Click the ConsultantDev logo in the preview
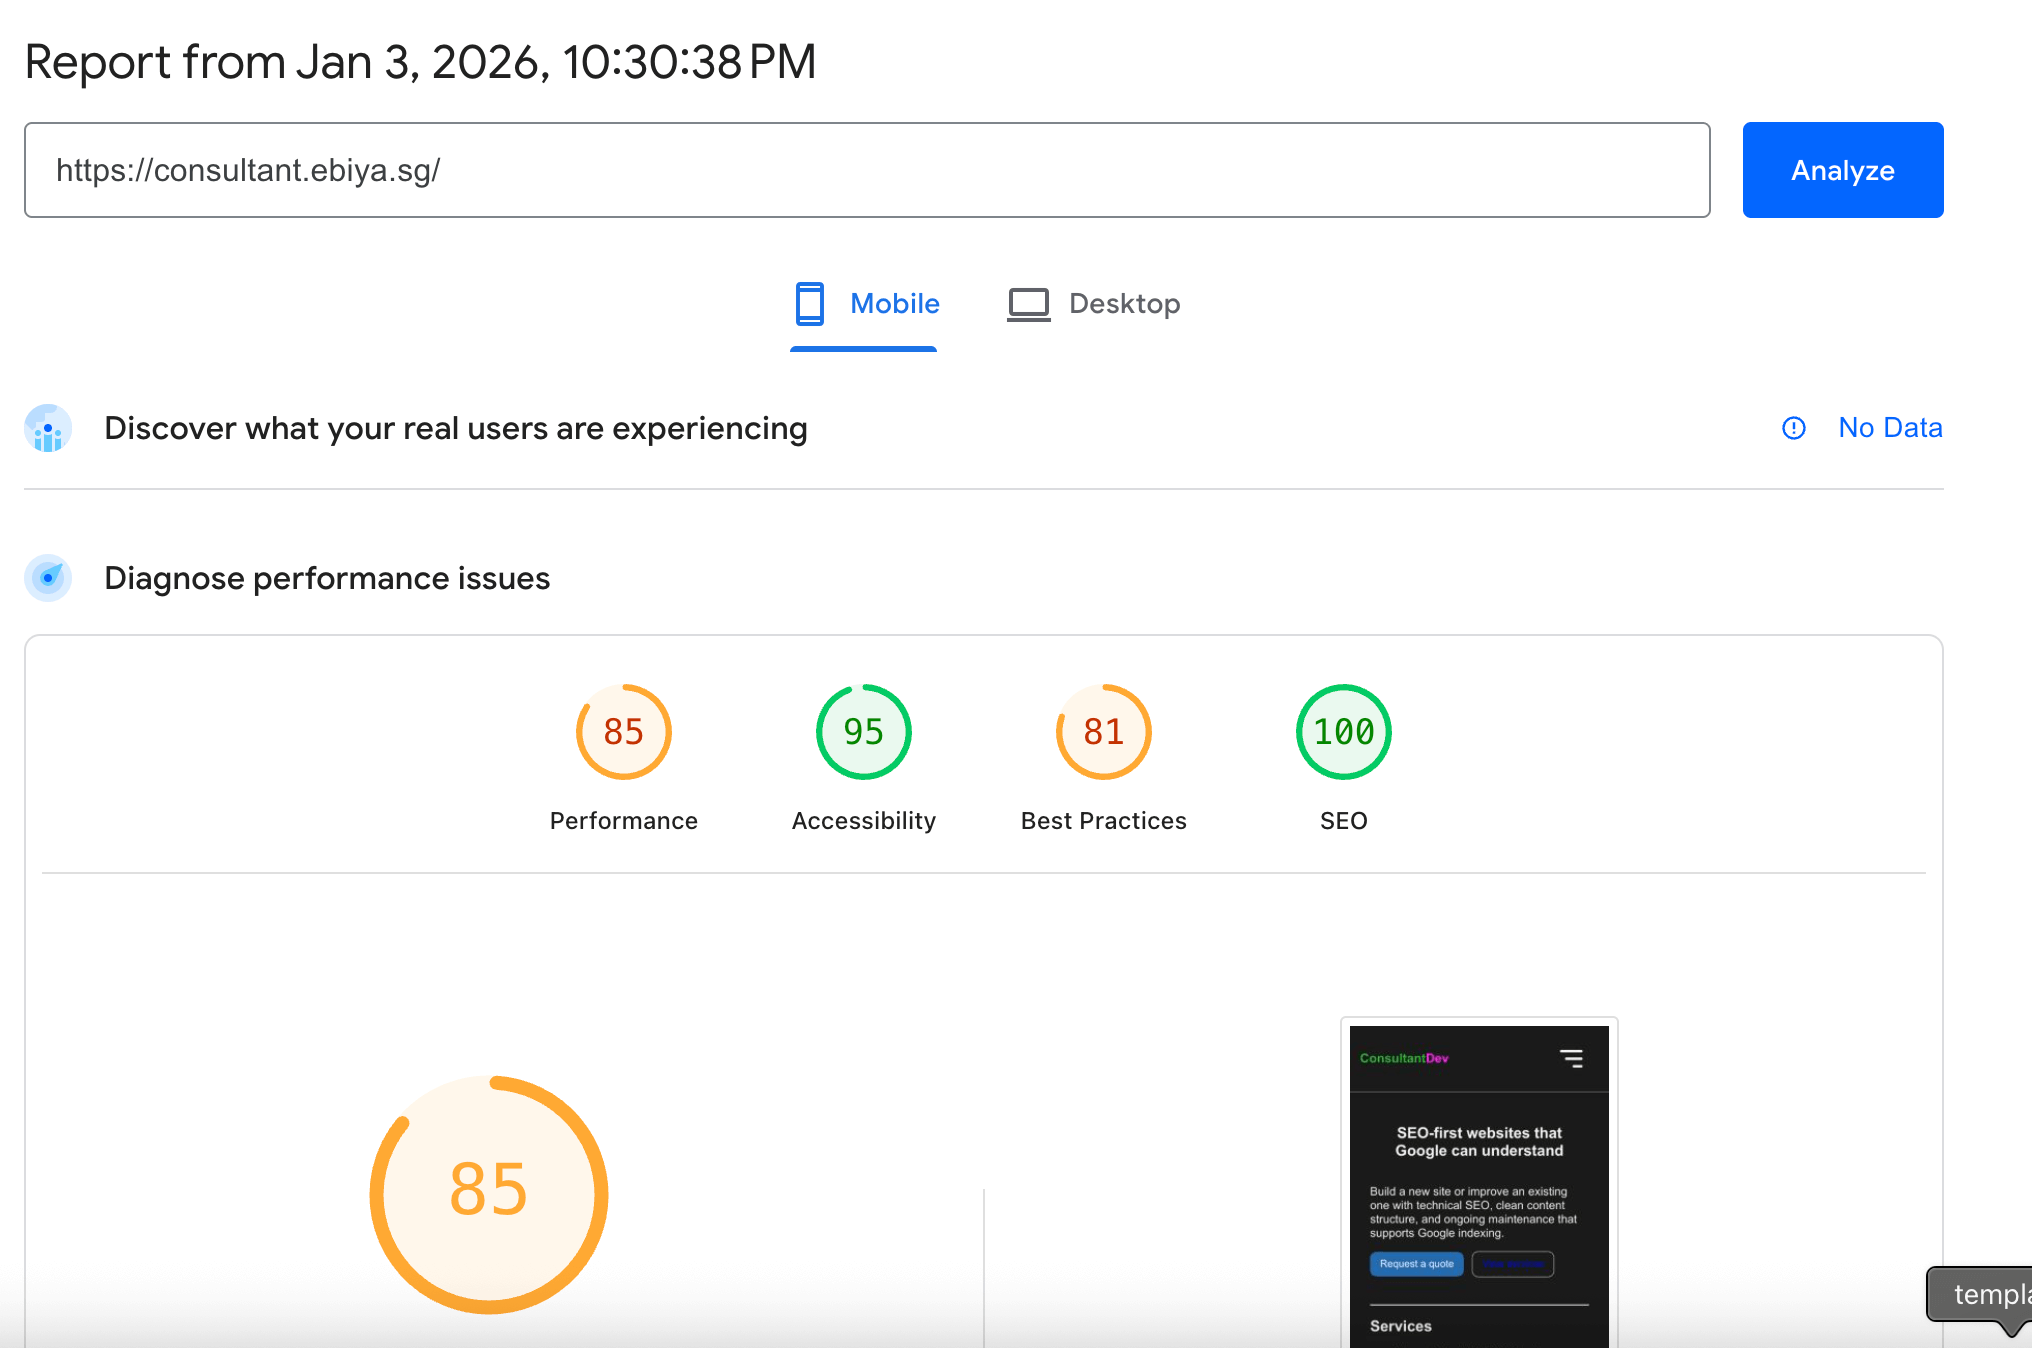2032x1348 pixels. pyautogui.click(x=1402, y=1057)
